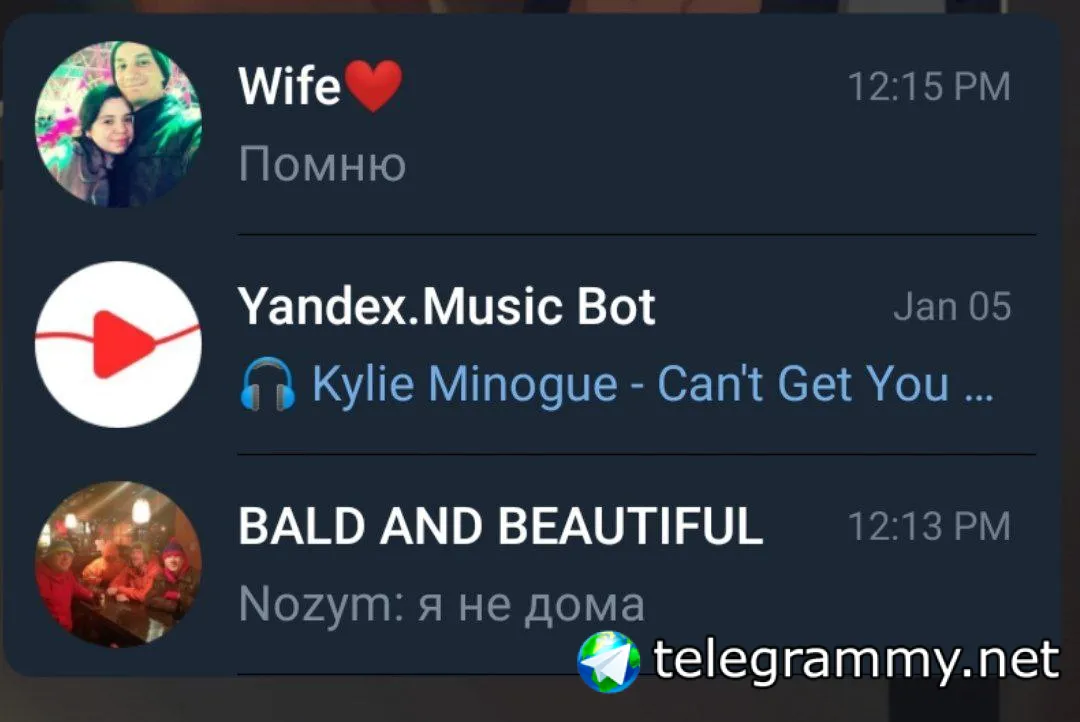Select the Wife chat name
Image resolution: width=1080 pixels, height=722 pixels.
(289, 86)
